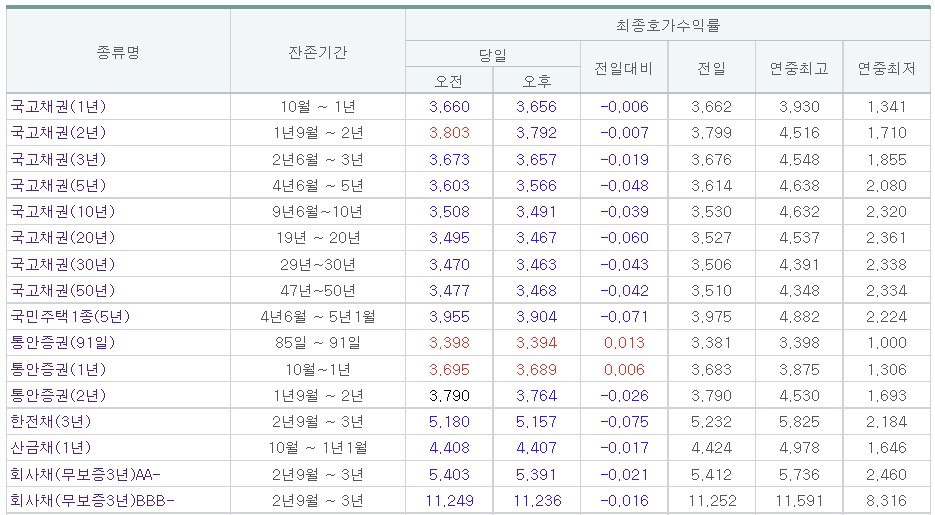Viewport: 935px width, 515px height.
Task: Select the 국고채권(1년) row name
Action: click(x=58, y=107)
